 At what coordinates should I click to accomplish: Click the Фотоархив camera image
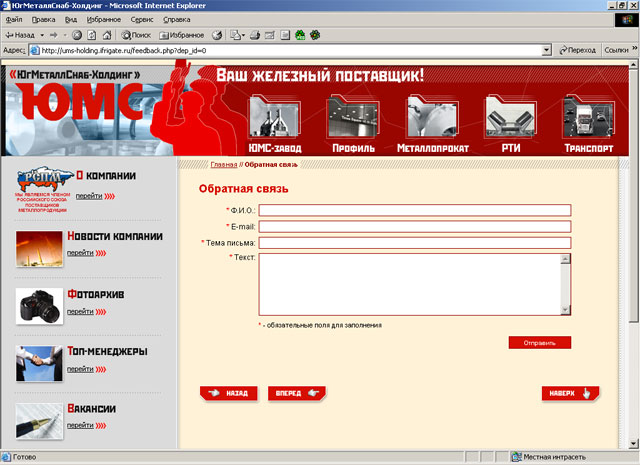[x=39, y=306]
